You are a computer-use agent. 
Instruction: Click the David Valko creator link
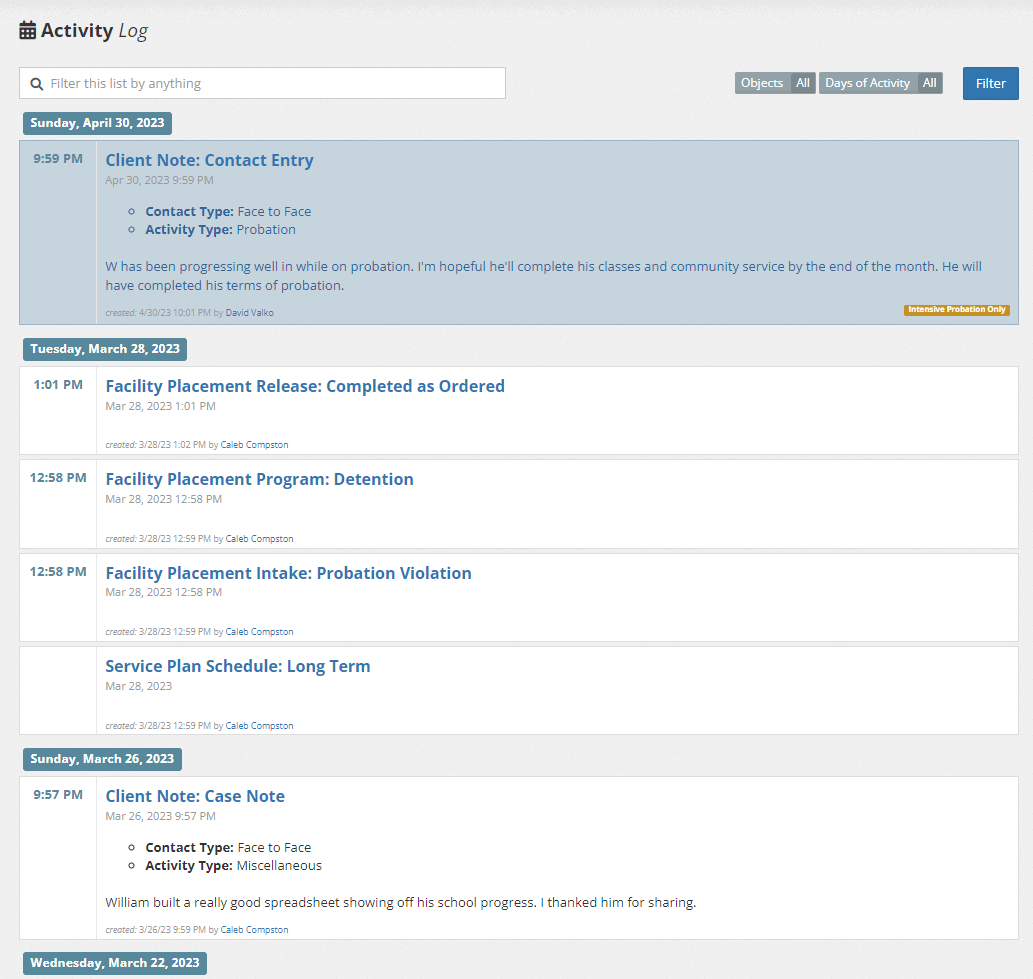pos(249,312)
